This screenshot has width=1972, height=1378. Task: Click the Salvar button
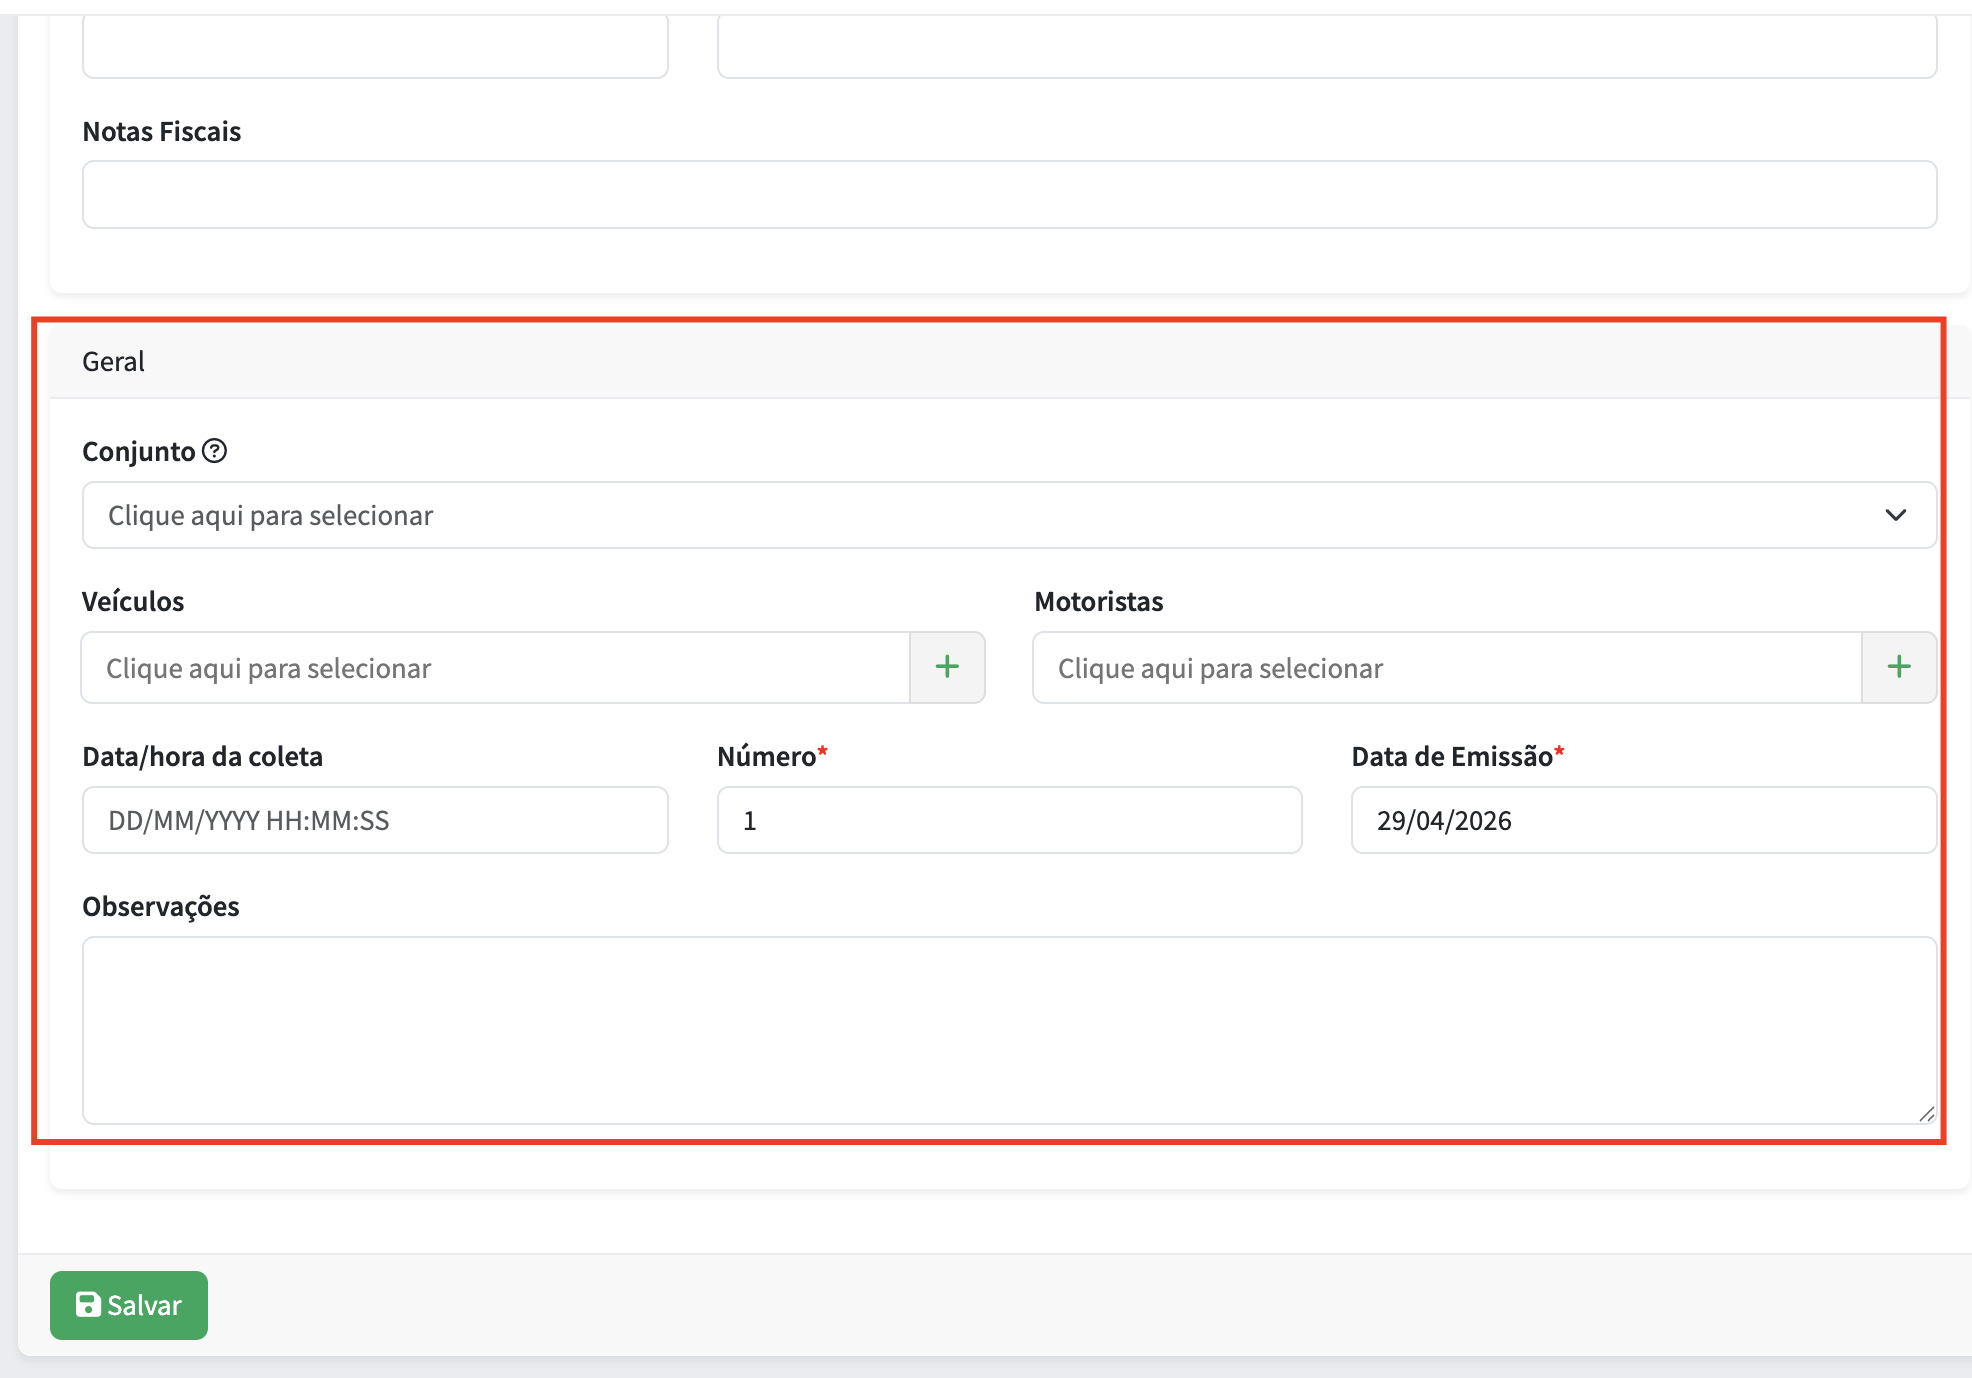click(x=129, y=1305)
